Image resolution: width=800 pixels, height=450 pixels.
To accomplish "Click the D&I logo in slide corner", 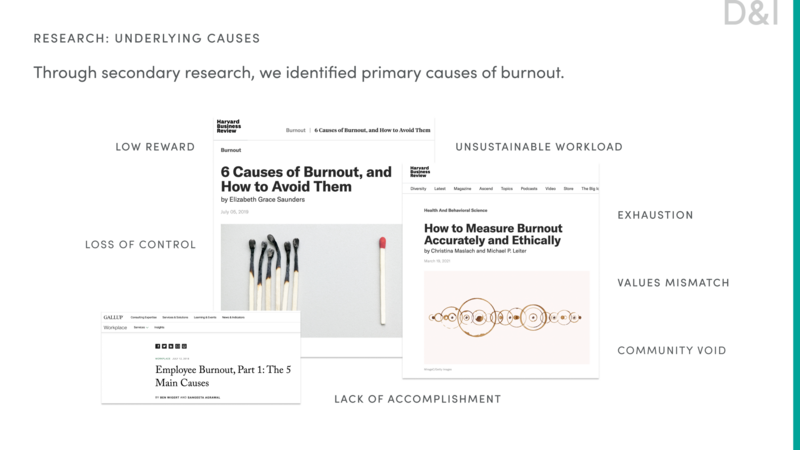I will (x=751, y=13).
